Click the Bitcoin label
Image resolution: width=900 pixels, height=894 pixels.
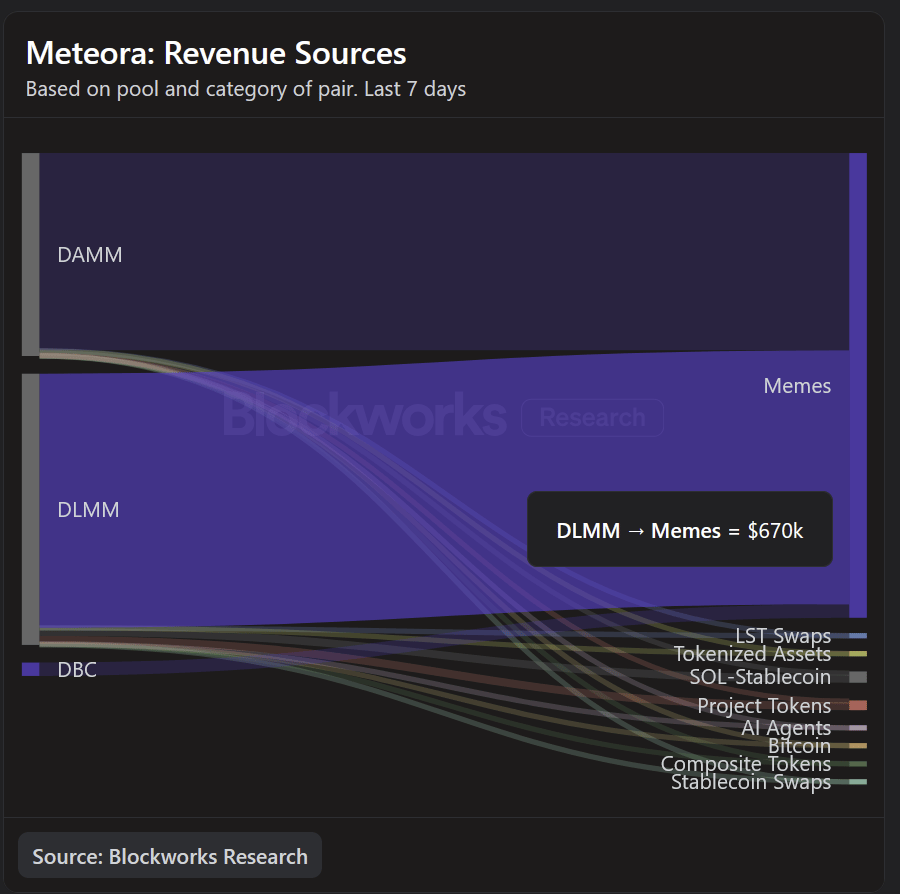pyautogui.click(x=800, y=746)
